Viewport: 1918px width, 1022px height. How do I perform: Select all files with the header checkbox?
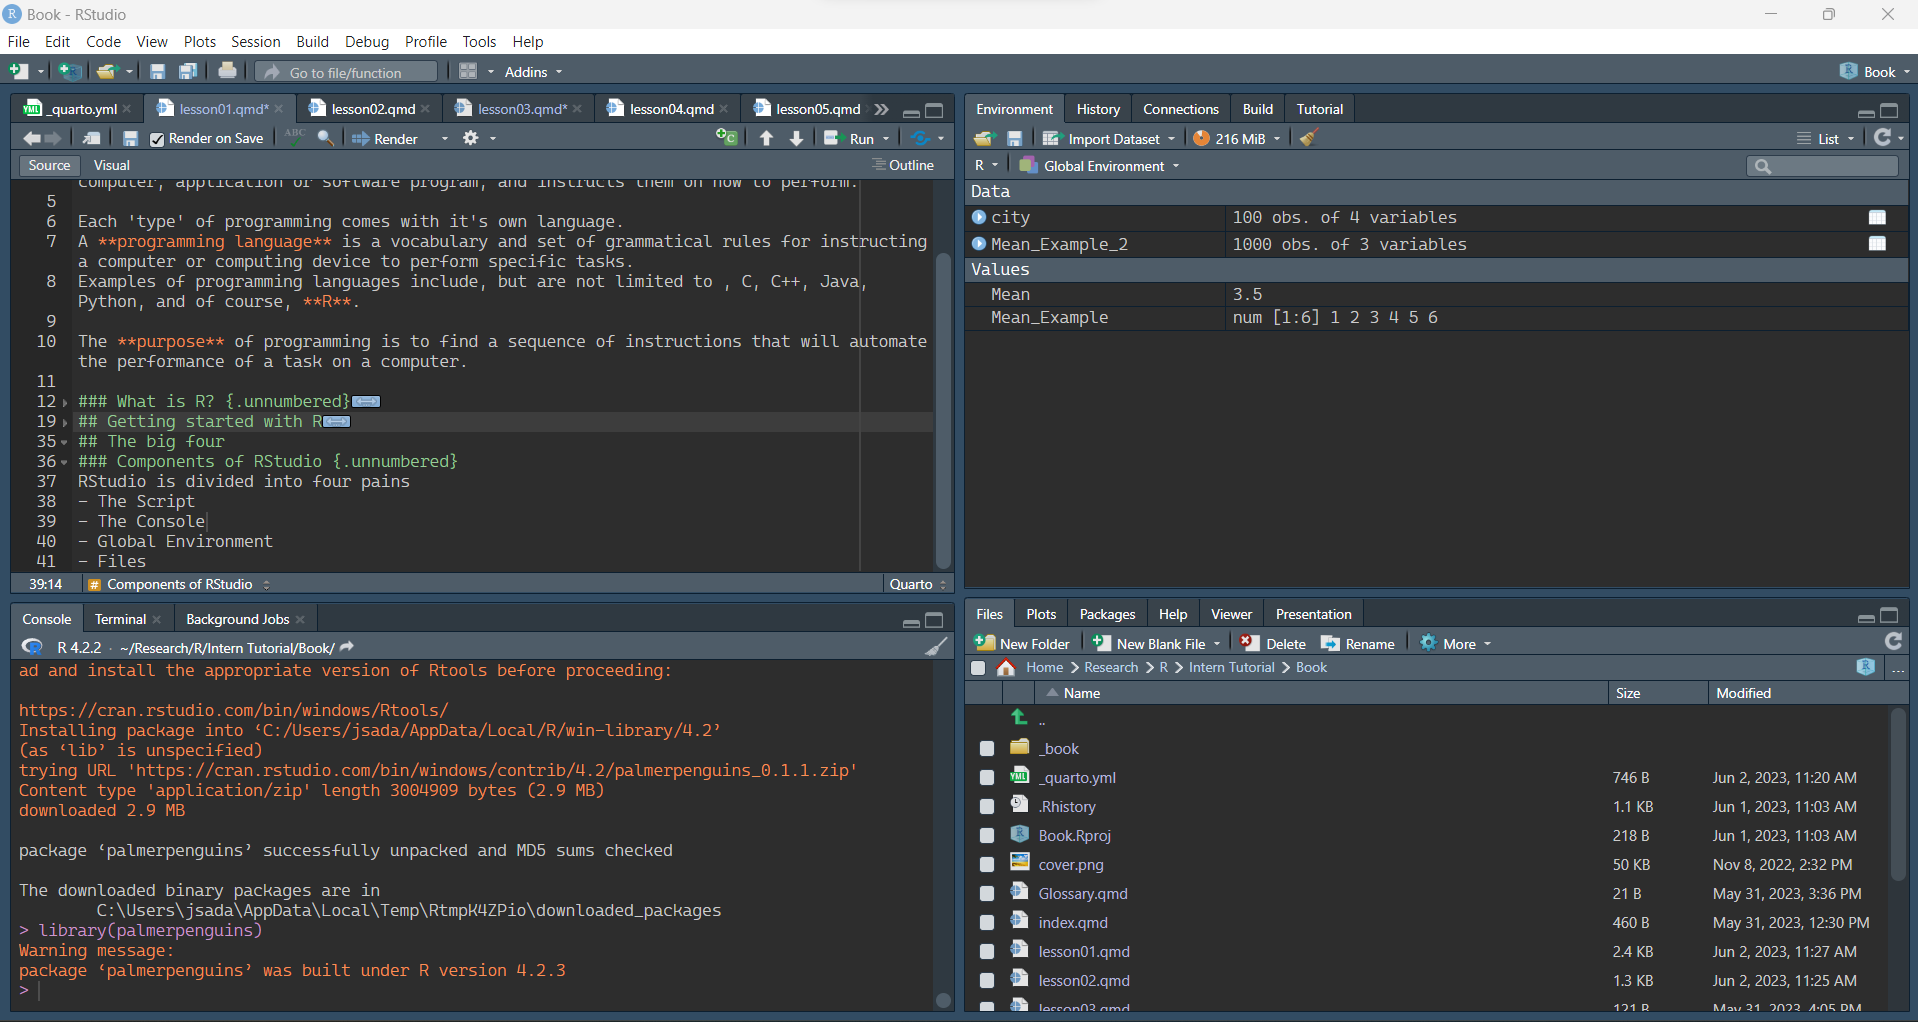(977, 667)
